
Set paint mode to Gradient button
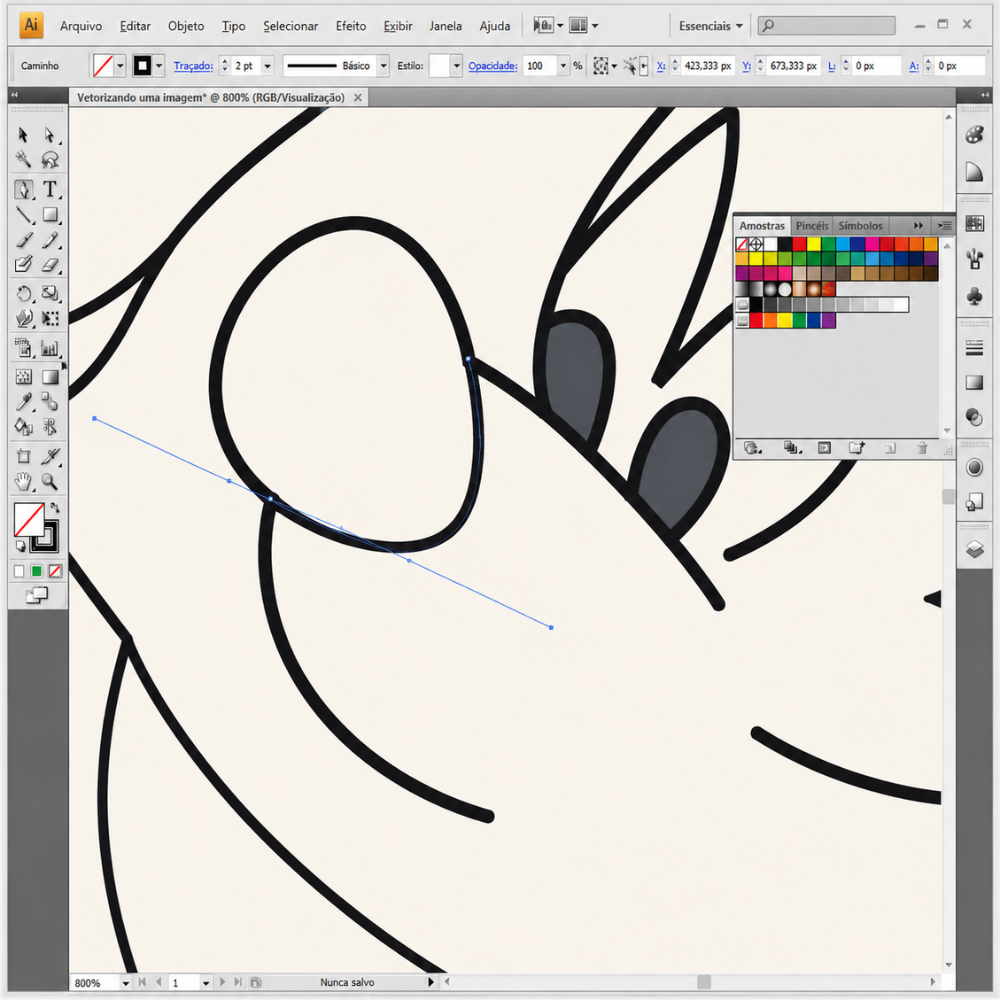(37, 571)
